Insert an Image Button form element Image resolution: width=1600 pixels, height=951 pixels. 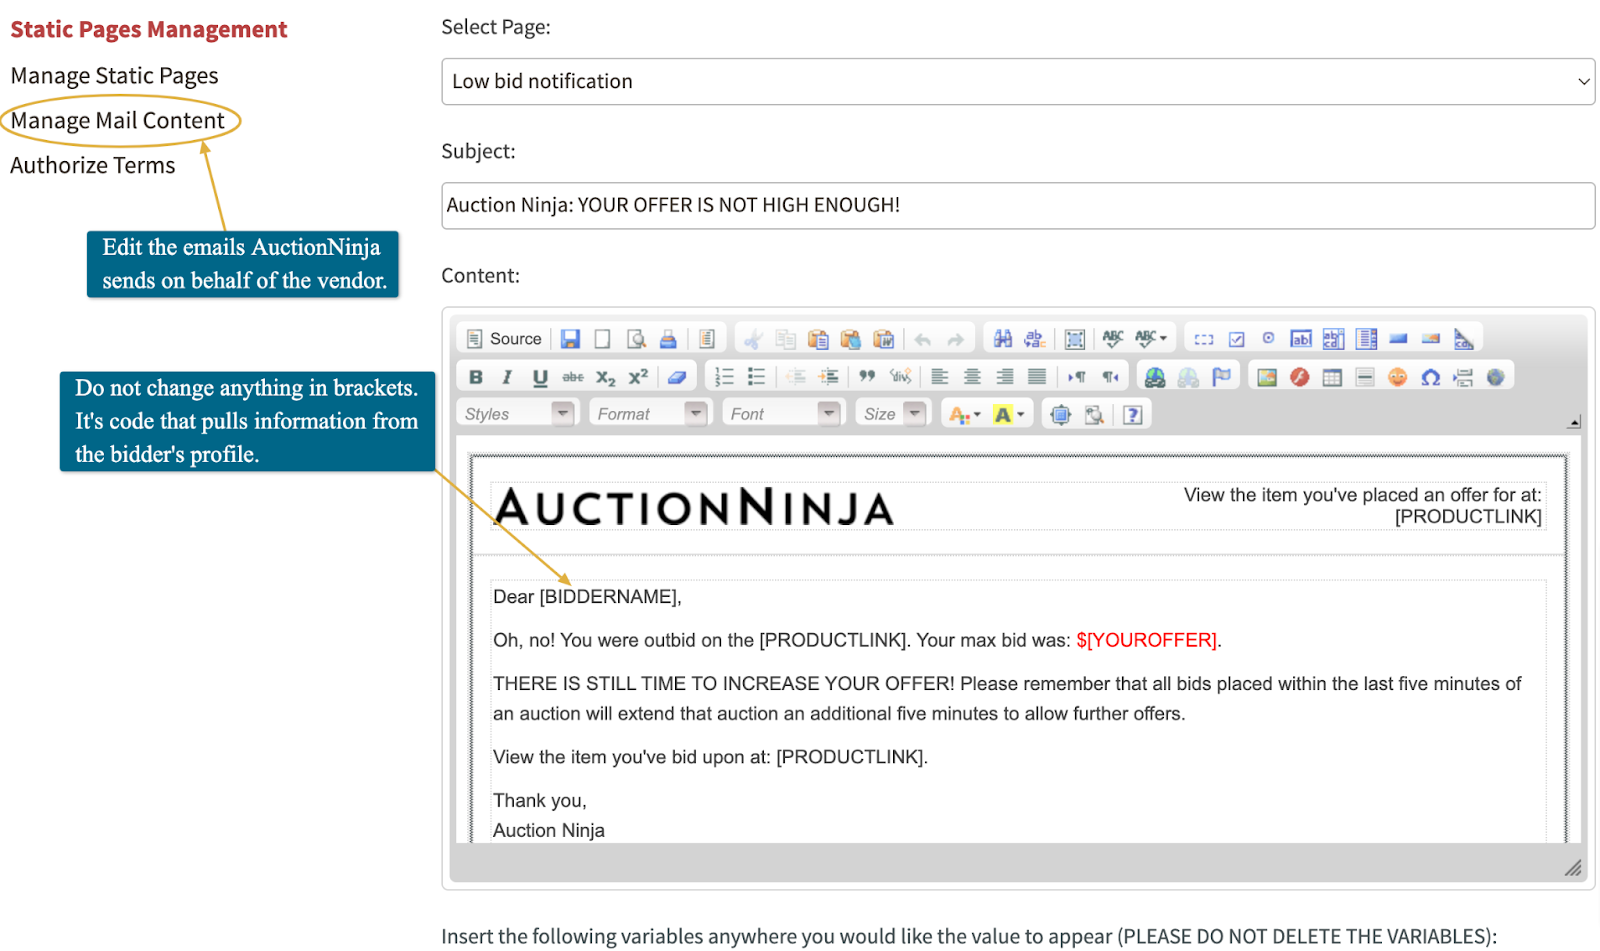[x=1431, y=339]
